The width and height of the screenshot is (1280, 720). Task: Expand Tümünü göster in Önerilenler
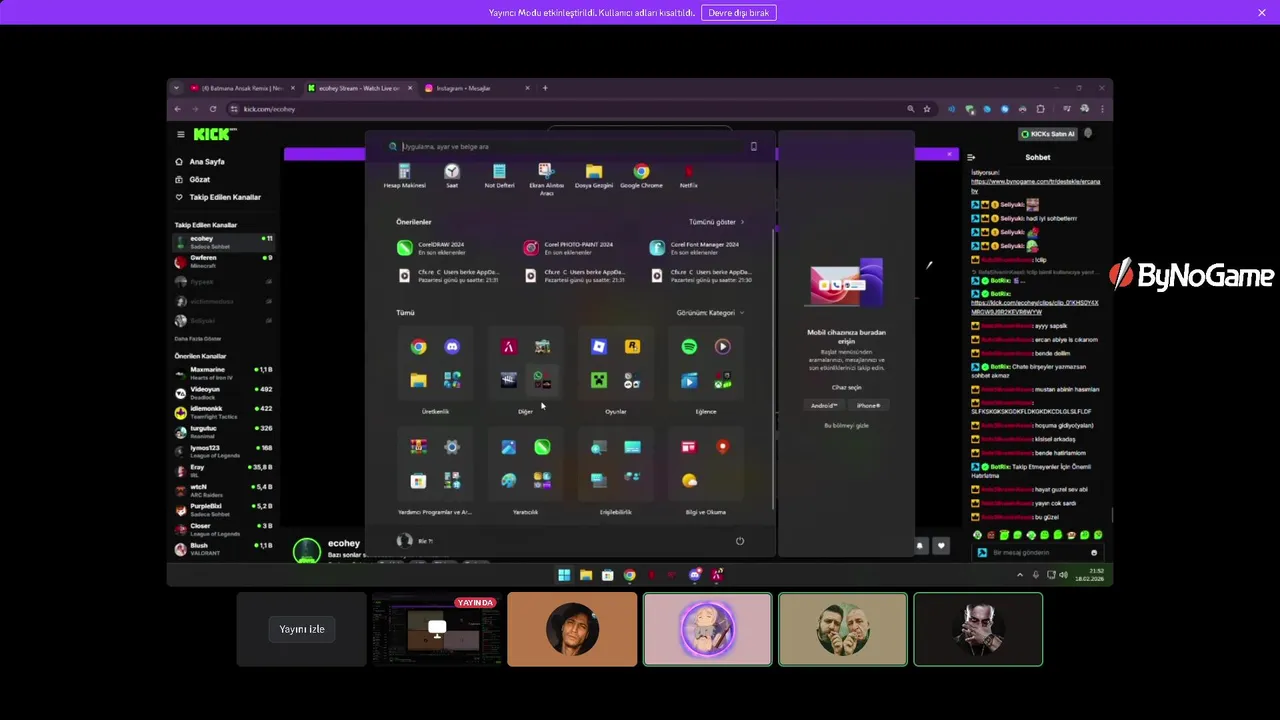click(716, 222)
